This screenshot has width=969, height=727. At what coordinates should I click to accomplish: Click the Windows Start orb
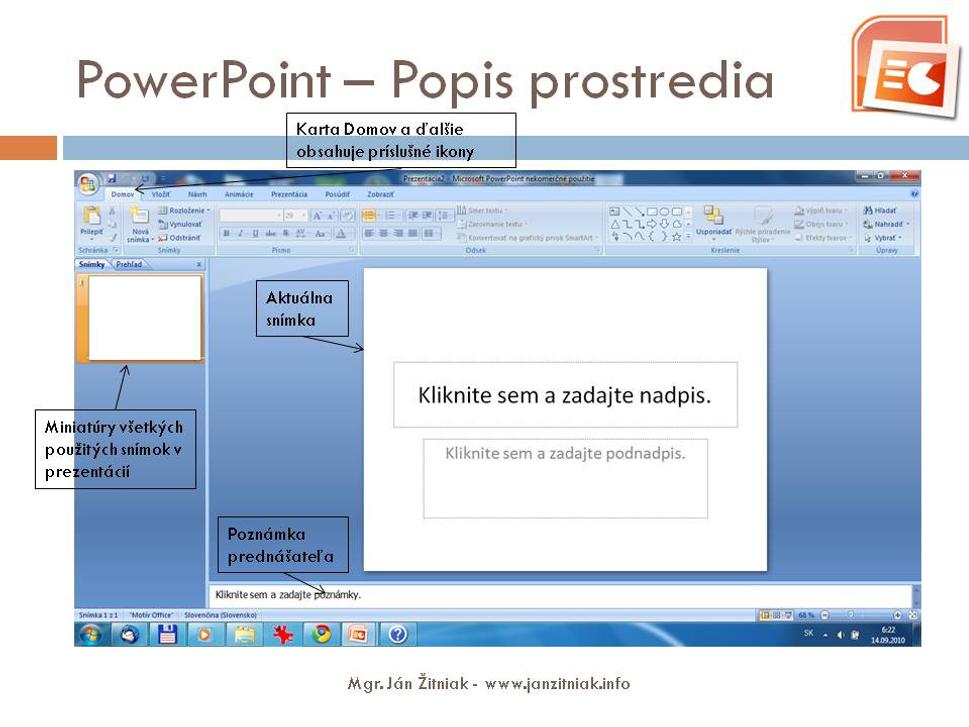coord(91,635)
